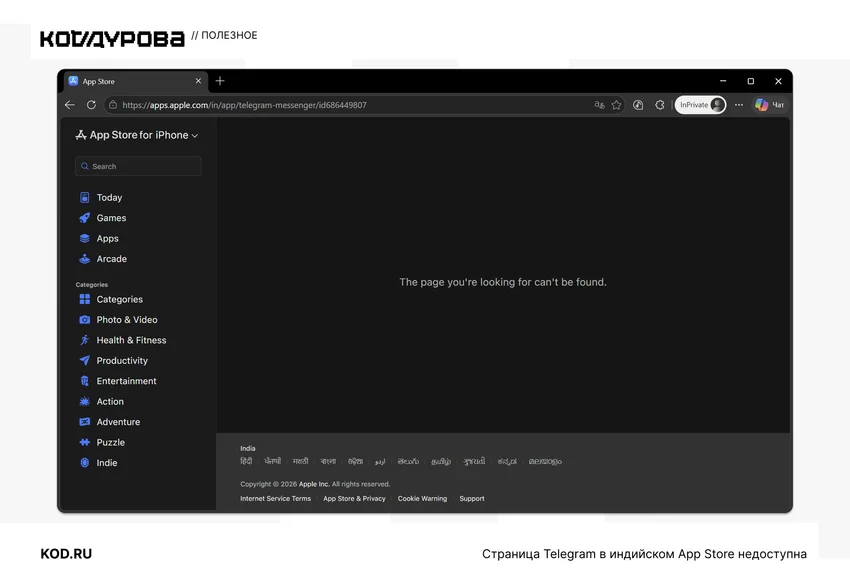Click the Entertainment popcorn icon
Image resolution: width=850 pixels, height=582 pixels.
[85, 381]
